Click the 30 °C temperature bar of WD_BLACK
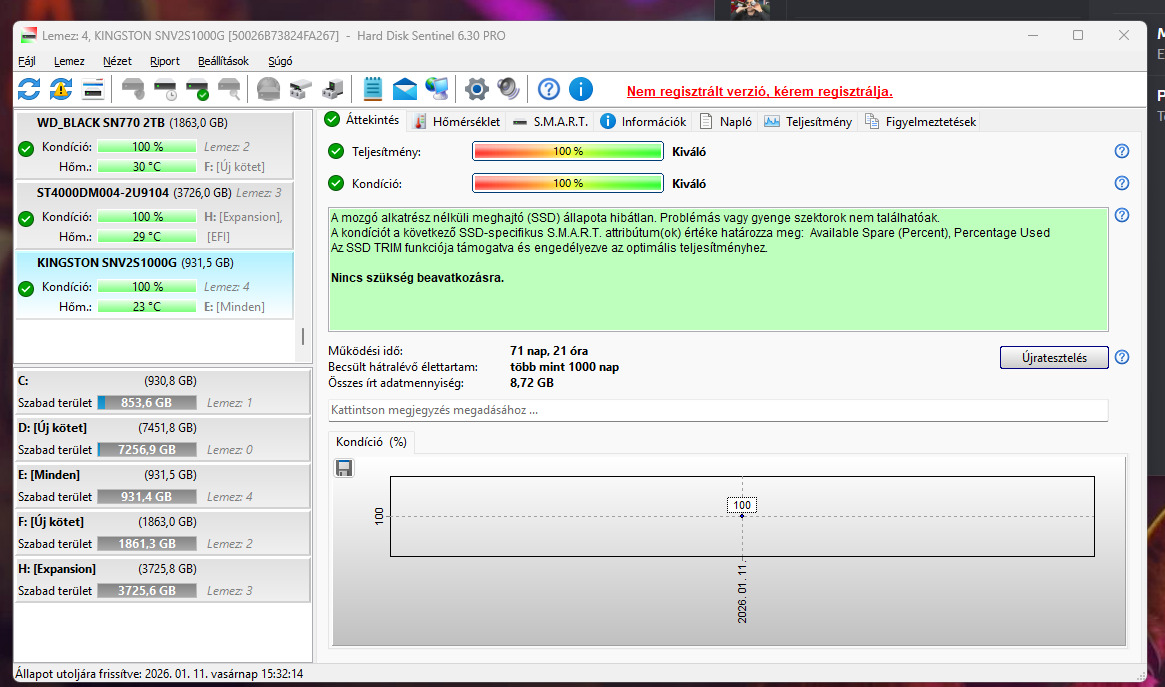Image resolution: width=1165 pixels, height=687 pixels. pos(147,166)
